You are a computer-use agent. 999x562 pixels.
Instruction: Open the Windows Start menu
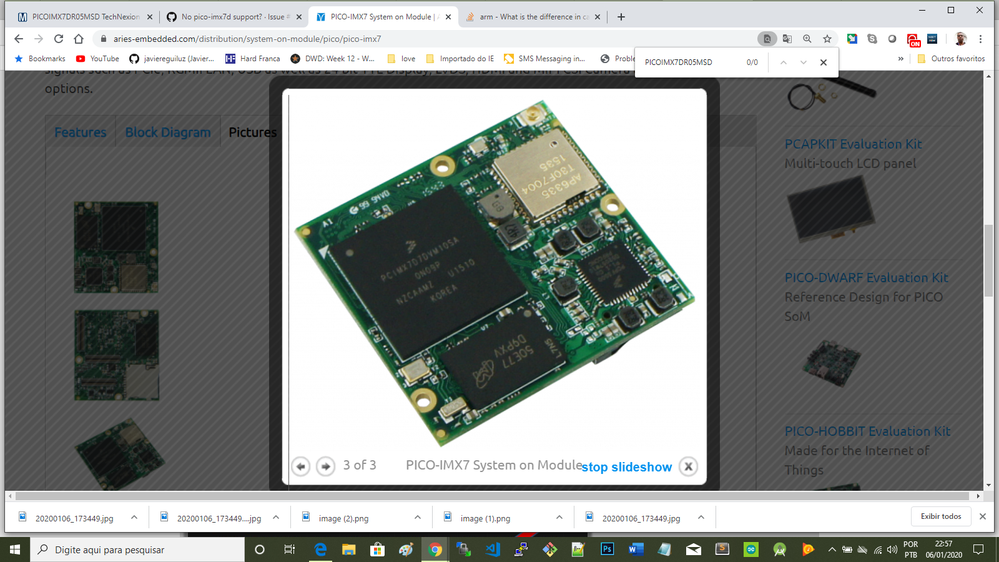15,549
